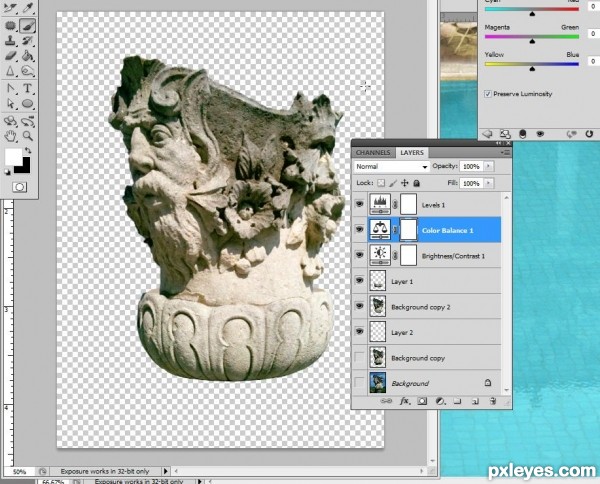Select the History Brush tool

[x=28, y=41]
